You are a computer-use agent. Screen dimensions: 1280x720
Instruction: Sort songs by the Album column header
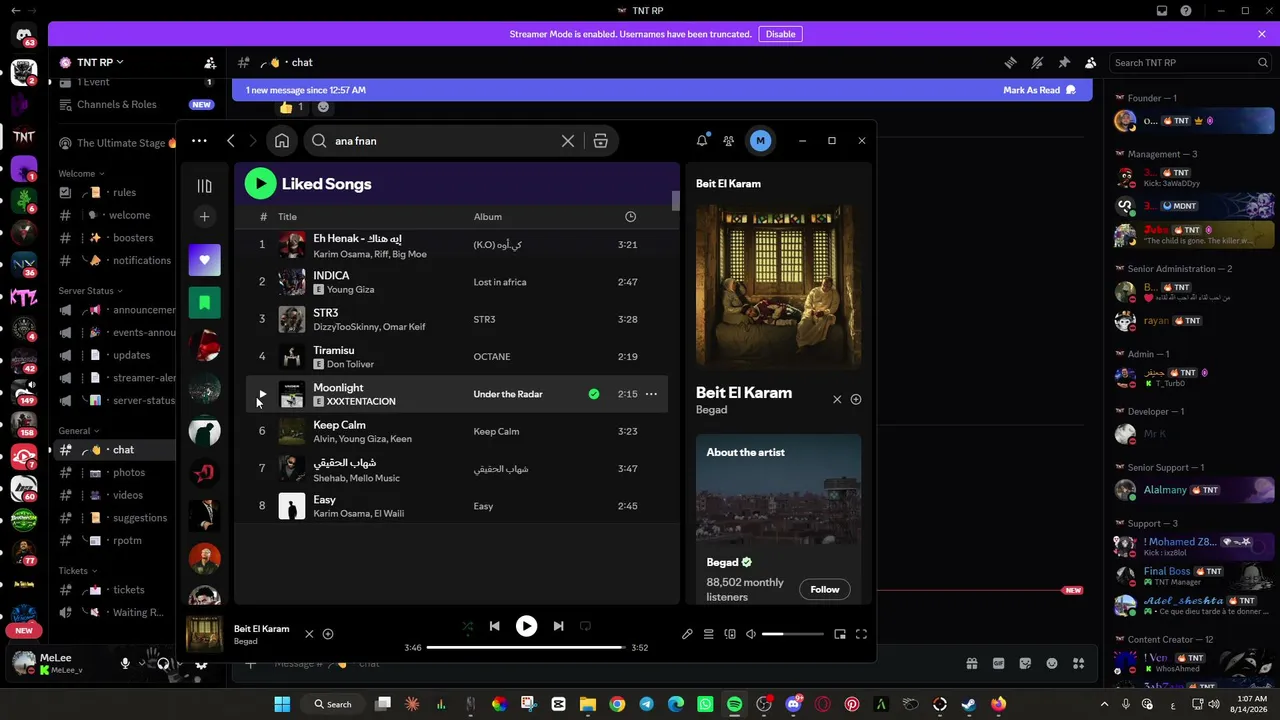488,217
